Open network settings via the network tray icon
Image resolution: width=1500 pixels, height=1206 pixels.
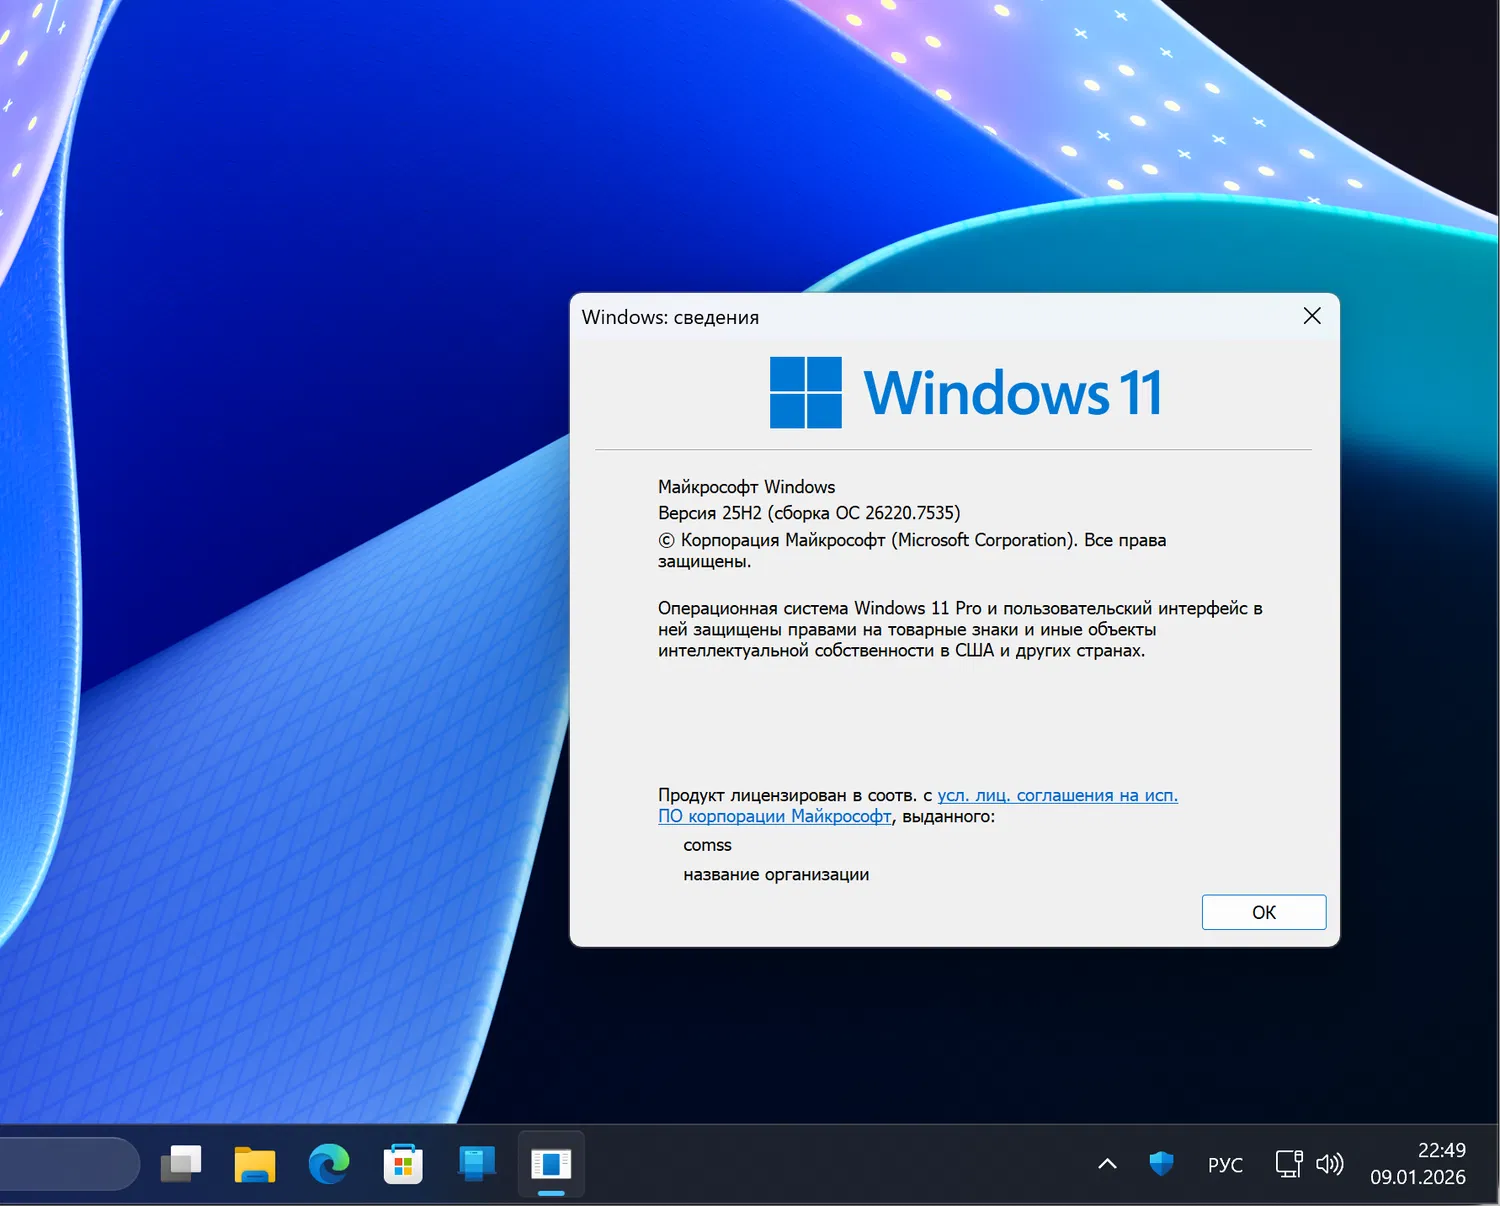1288,1163
